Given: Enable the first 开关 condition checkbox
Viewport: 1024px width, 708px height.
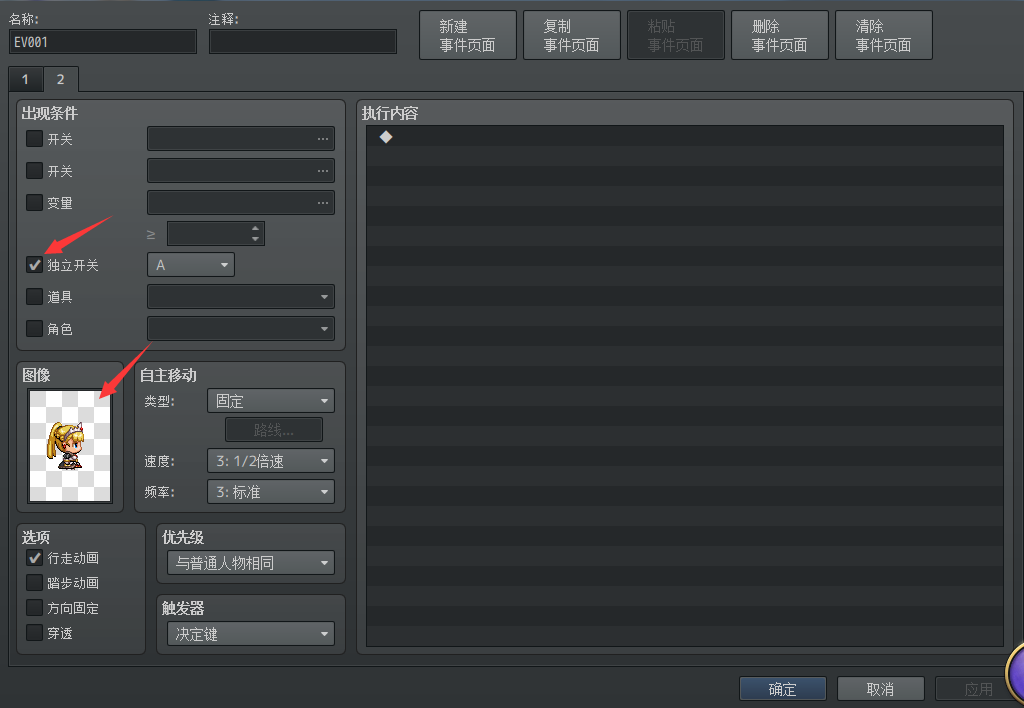Looking at the screenshot, I should (34, 138).
